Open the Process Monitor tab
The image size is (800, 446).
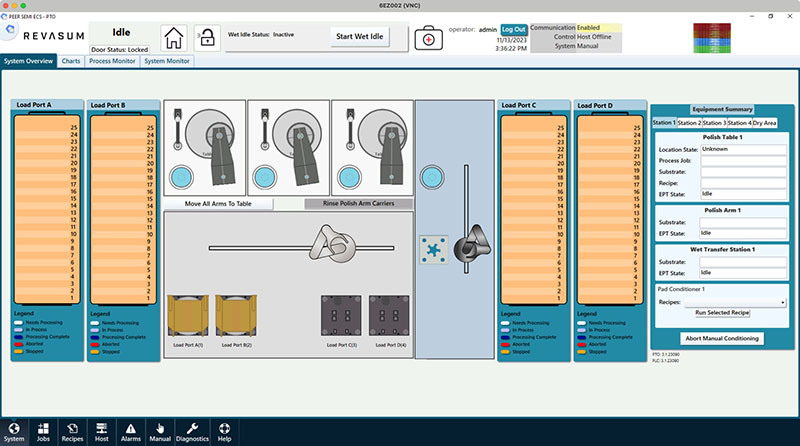click(x=112, y=61)
